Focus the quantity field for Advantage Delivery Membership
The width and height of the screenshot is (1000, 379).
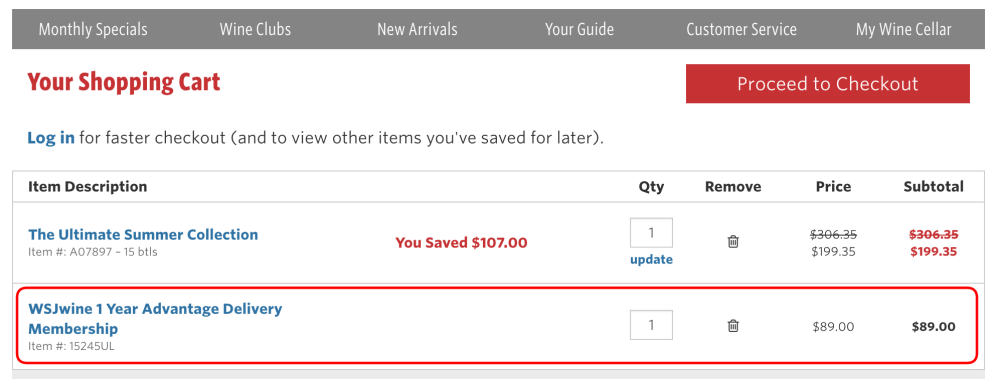651,325
